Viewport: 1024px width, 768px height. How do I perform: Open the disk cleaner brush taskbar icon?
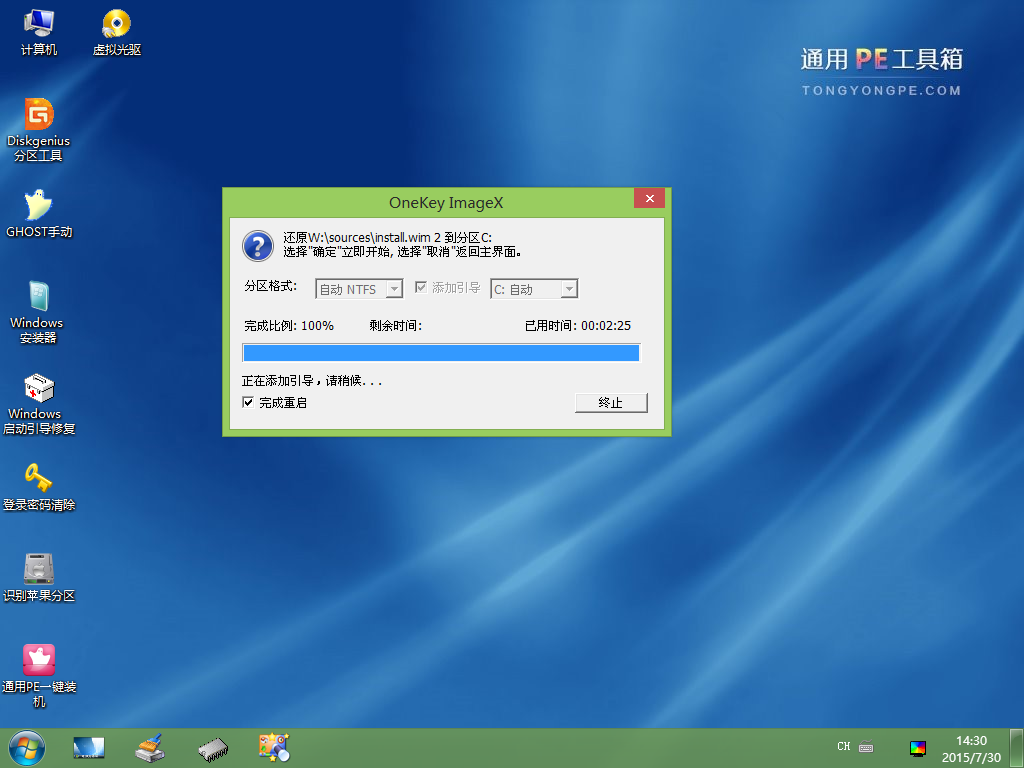150,748
